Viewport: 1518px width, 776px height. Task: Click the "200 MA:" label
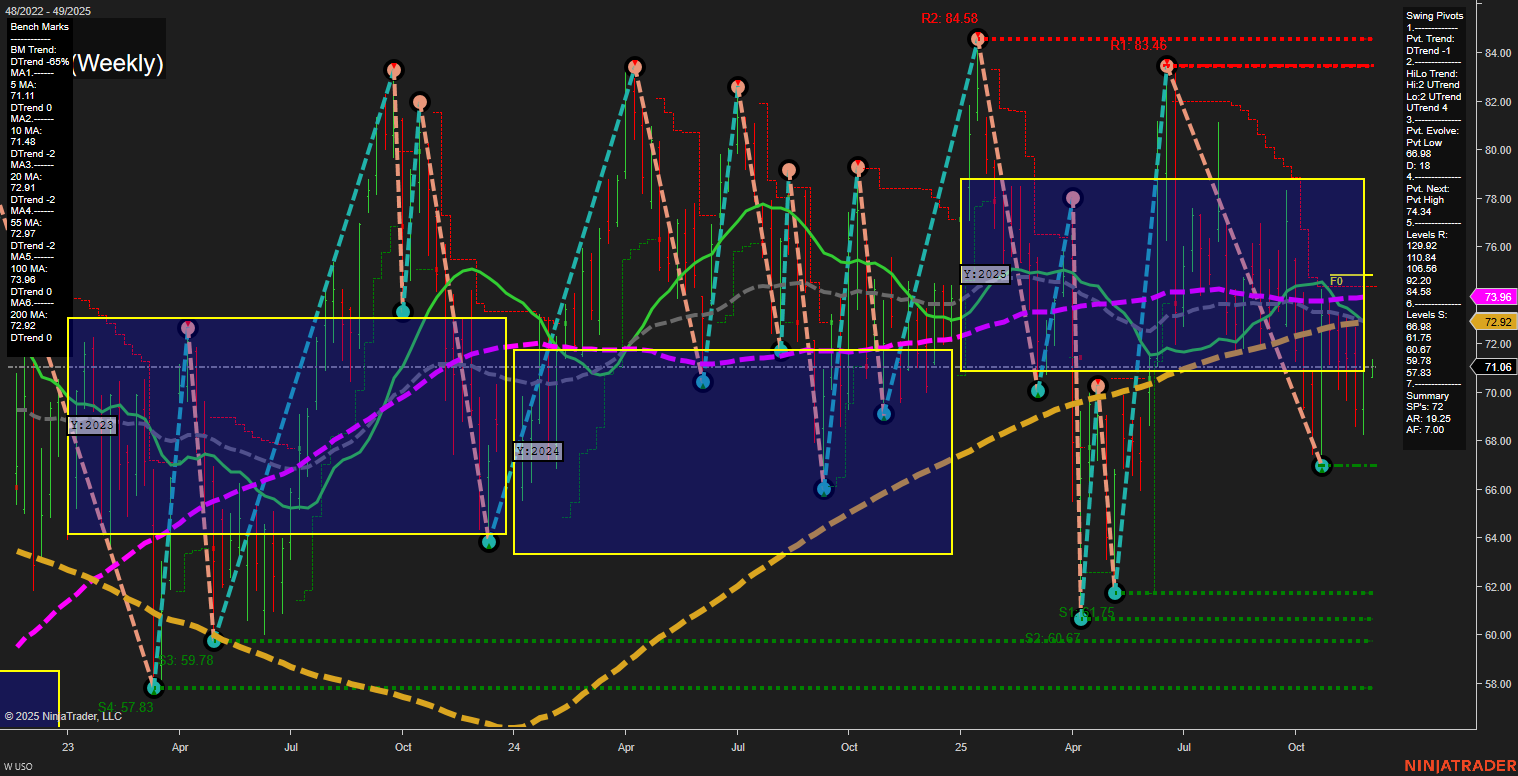(x=30, y=314)
